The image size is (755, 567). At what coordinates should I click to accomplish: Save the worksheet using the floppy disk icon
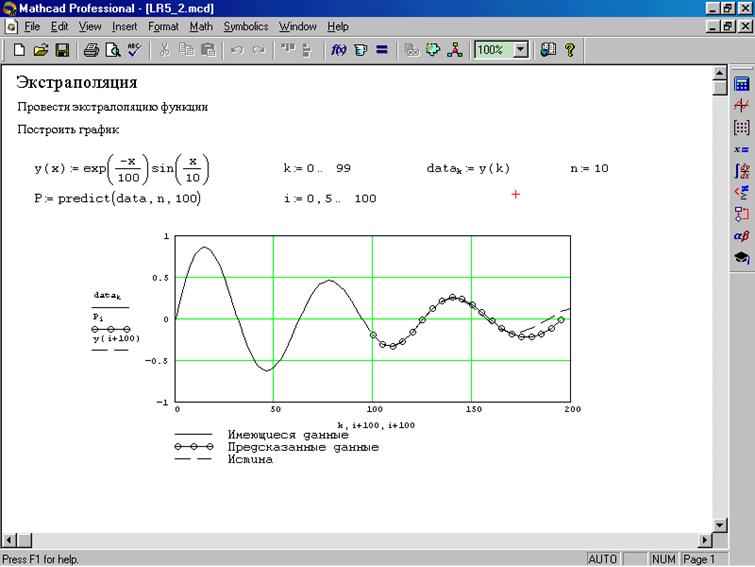(x=61, y=49)
